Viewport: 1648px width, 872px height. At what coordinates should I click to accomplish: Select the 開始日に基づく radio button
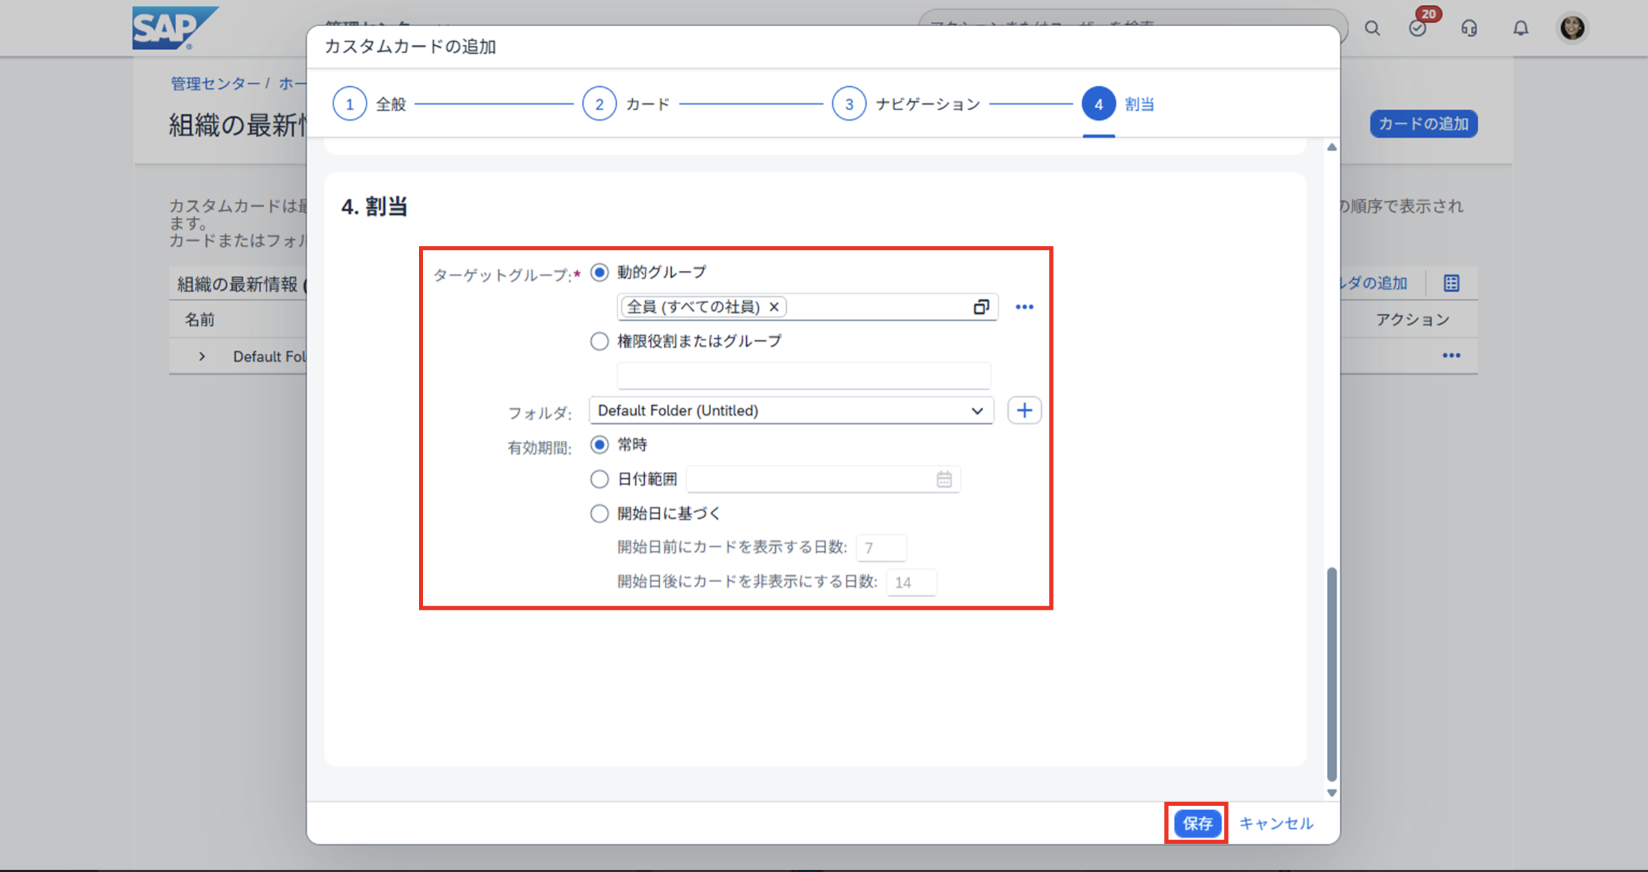coord(599,513)
